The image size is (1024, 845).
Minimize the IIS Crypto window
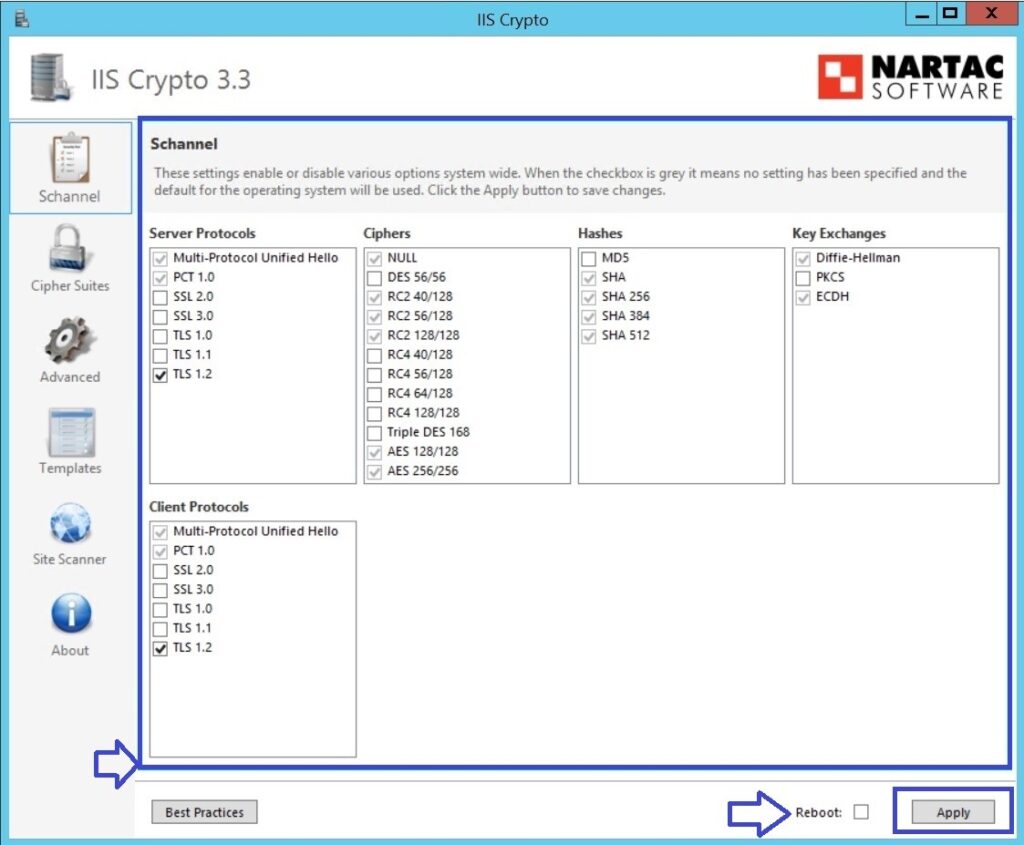tap(921, 14)
